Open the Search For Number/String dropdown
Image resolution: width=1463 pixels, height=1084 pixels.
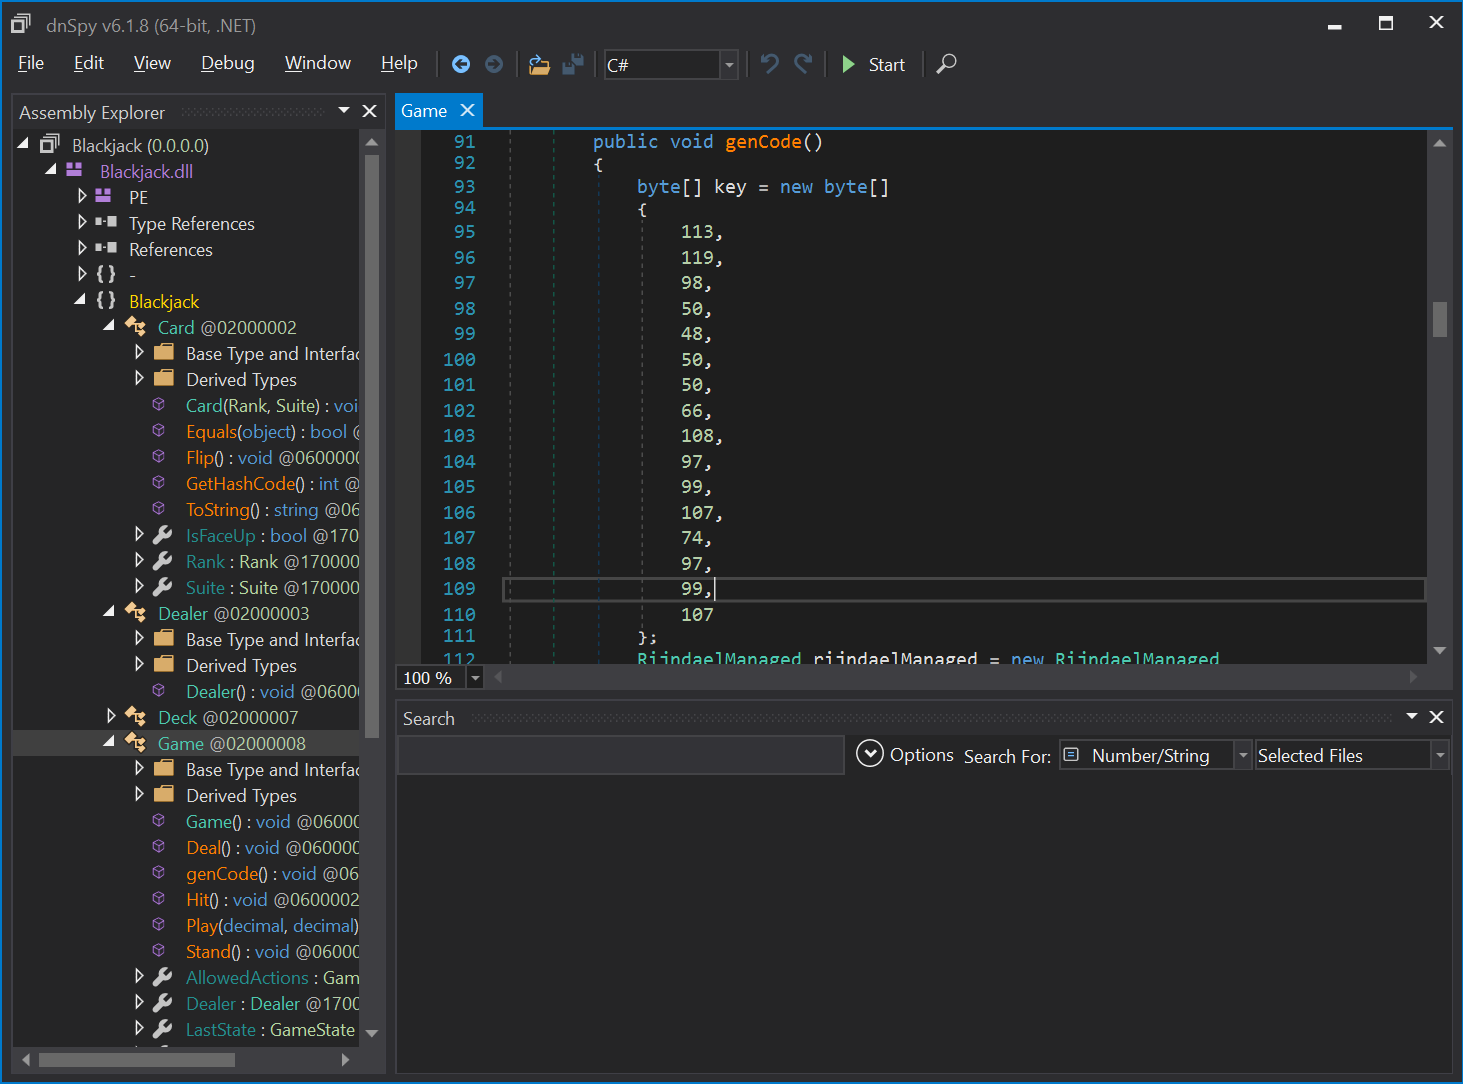pos(1242,756)
